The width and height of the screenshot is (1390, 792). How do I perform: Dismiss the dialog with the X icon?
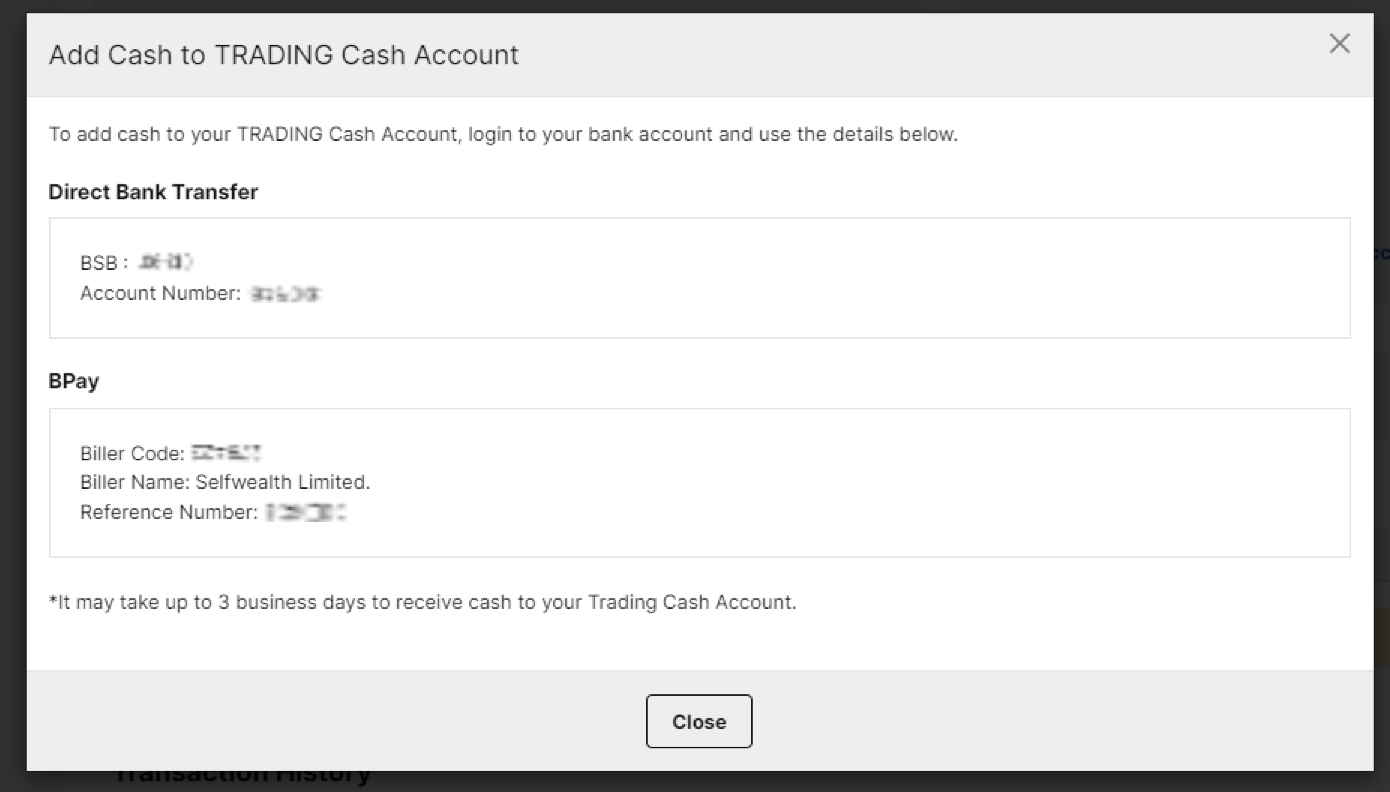point(1339,44)
